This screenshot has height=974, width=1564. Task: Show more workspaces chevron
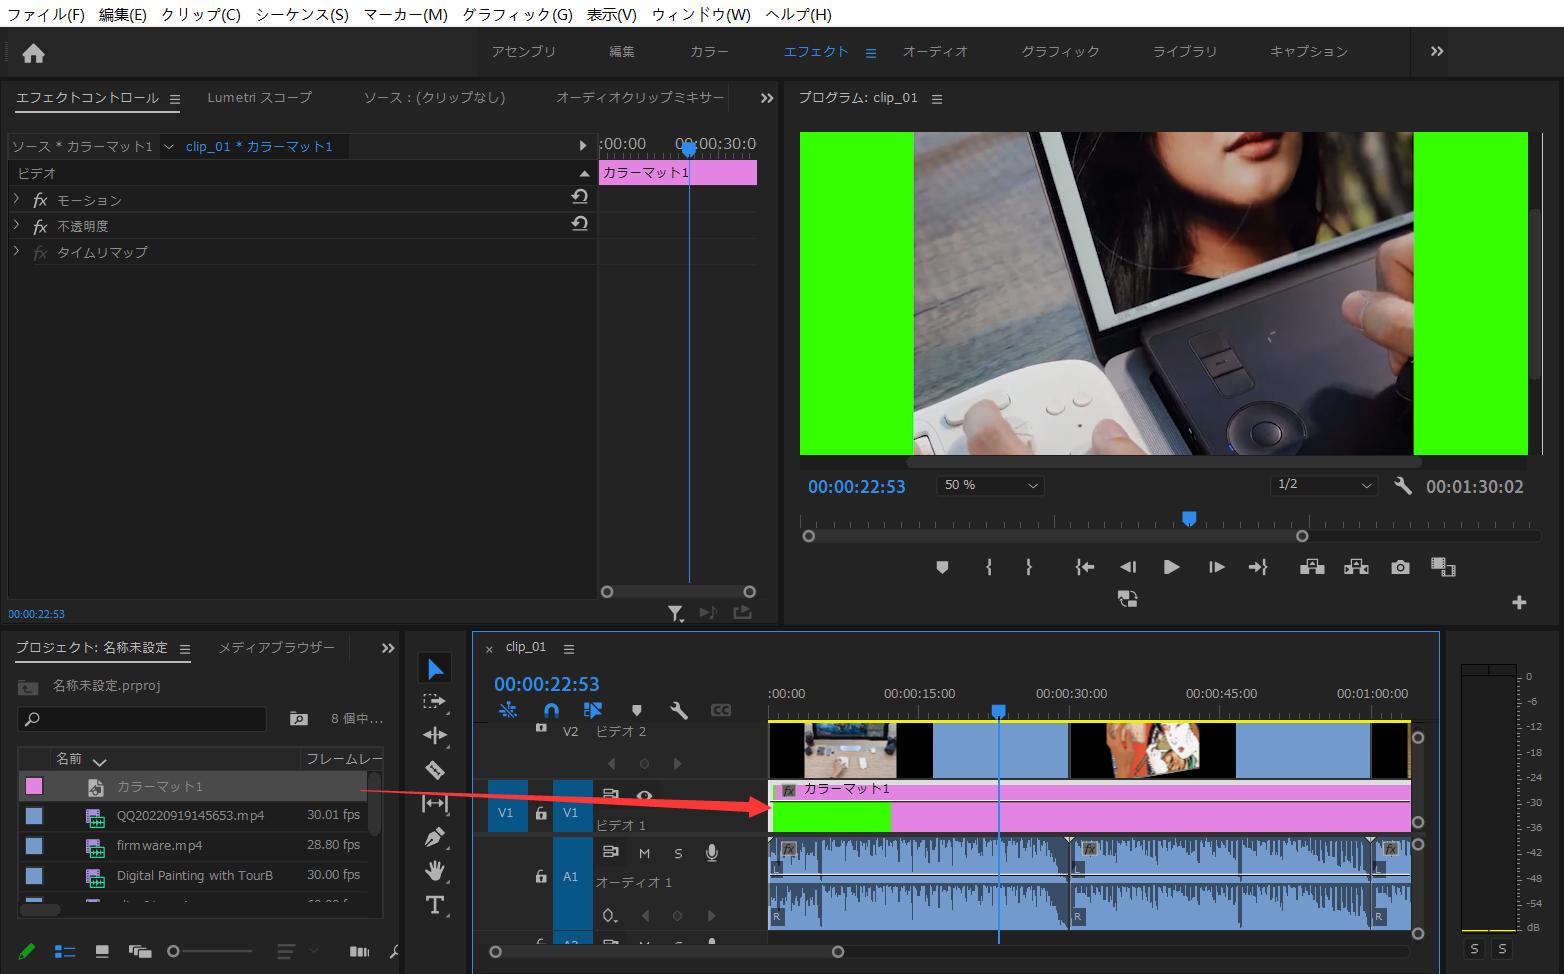pyautogui.click(x=1437, y=51)
